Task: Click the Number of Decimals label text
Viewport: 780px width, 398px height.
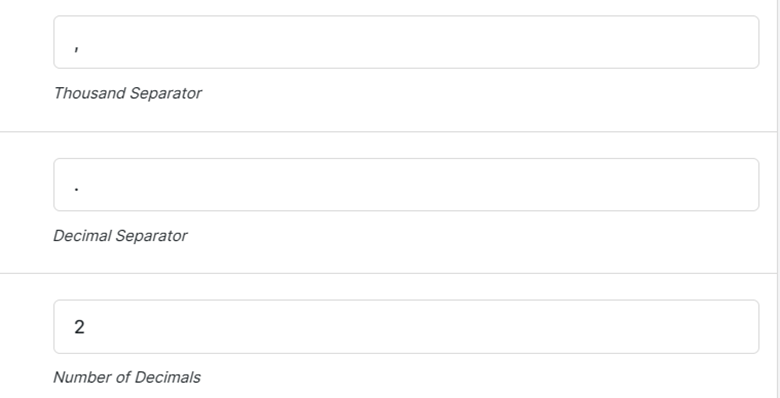Action: tap(127, 377)
